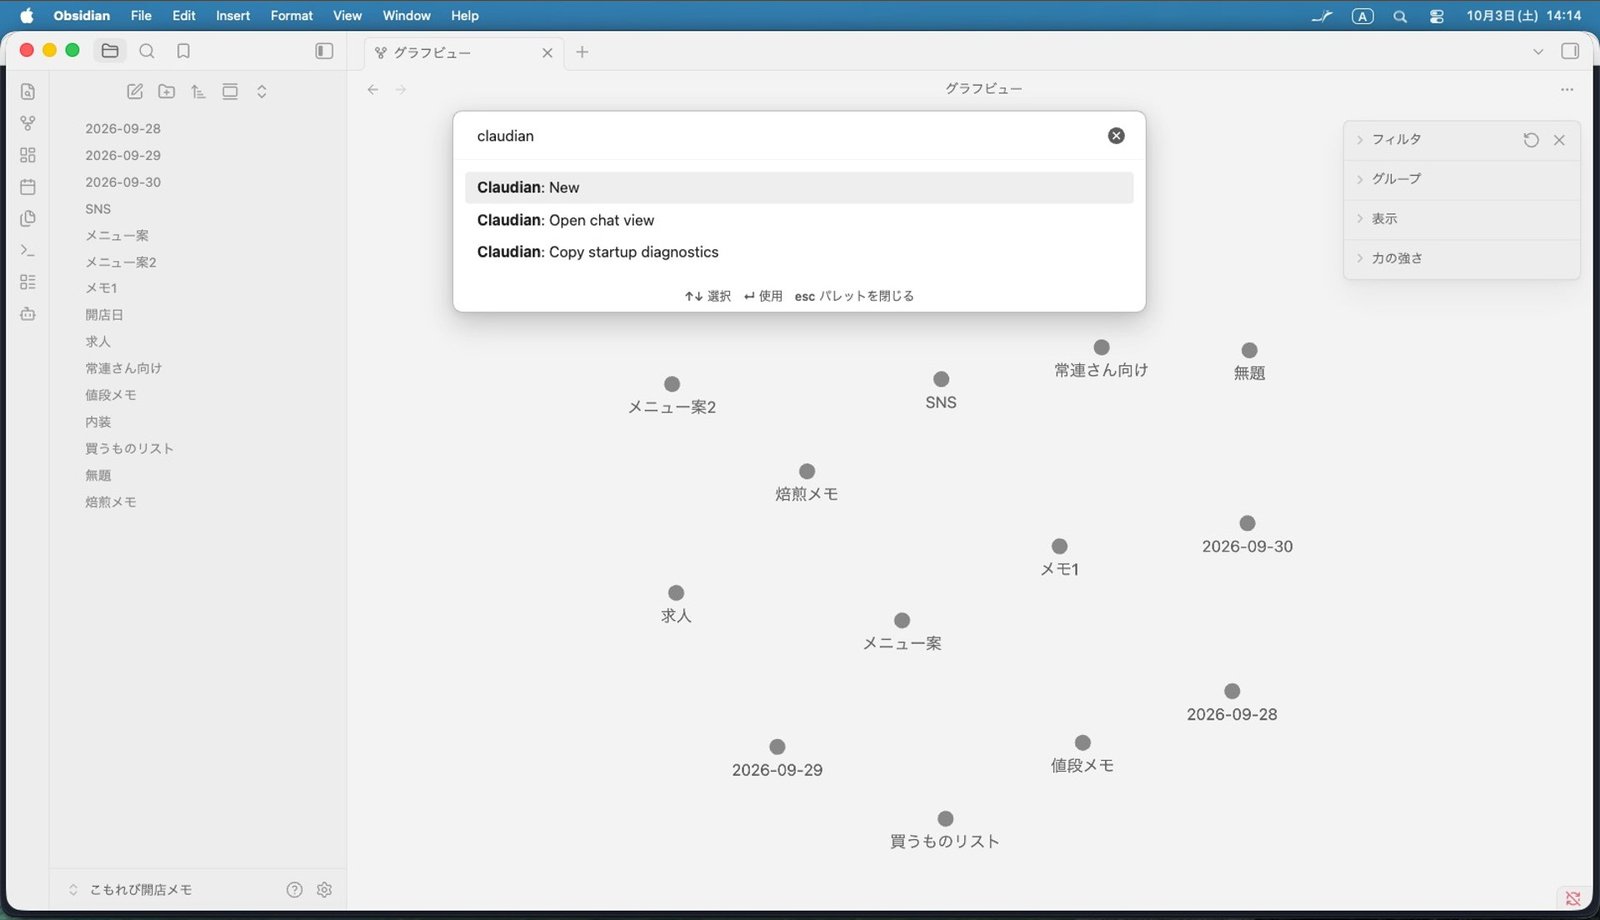Open today's daily note calendar icon

click(x=28, y=187)
